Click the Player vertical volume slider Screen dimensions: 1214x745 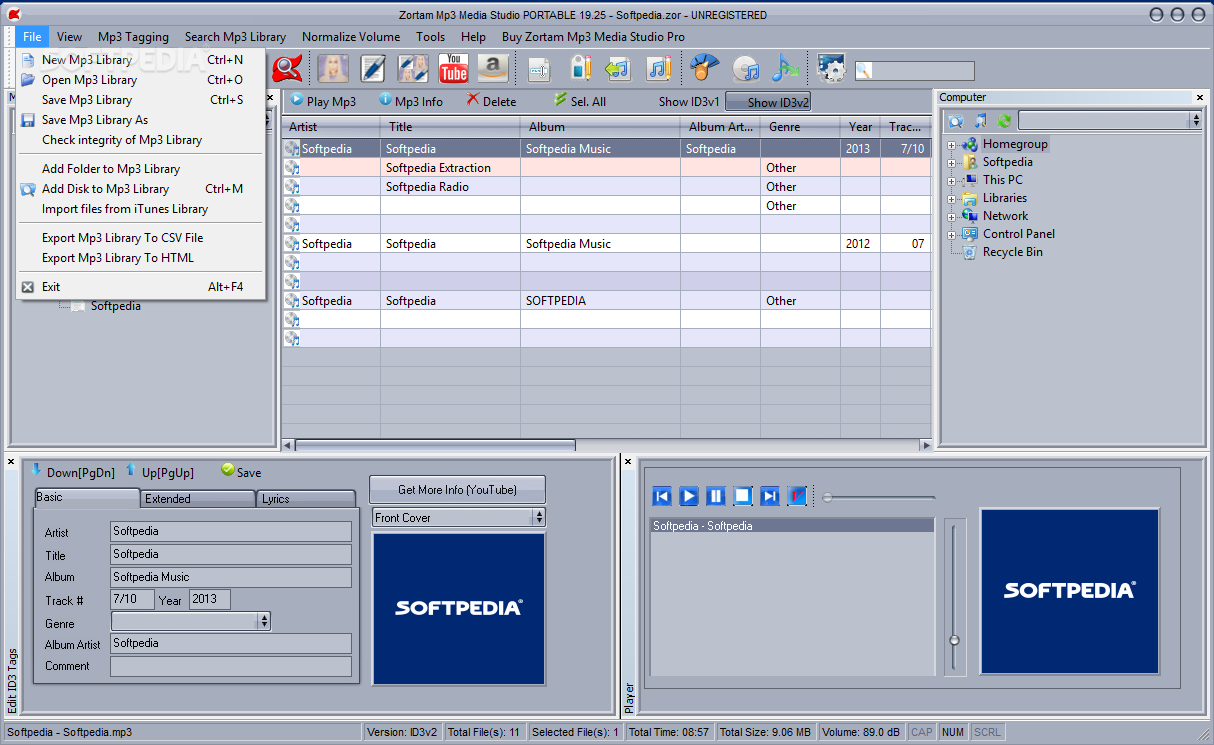[x=955, y=596]
